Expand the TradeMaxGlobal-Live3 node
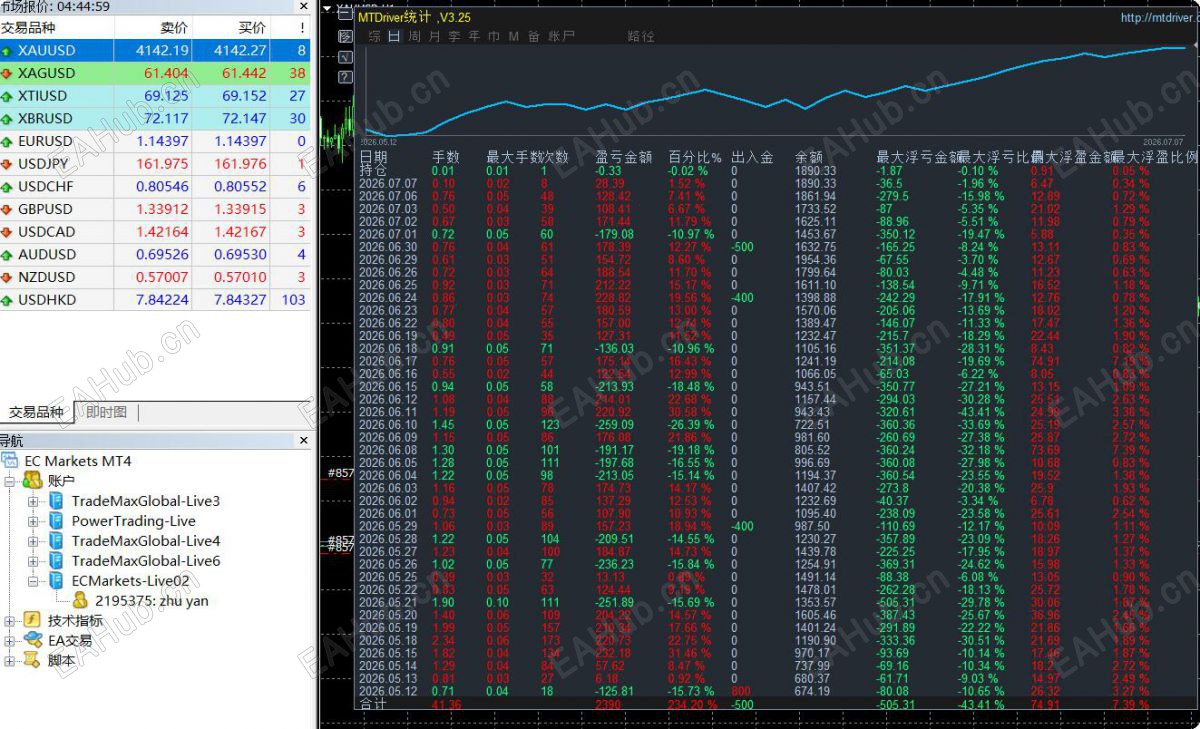 click(x=33, y=501)
